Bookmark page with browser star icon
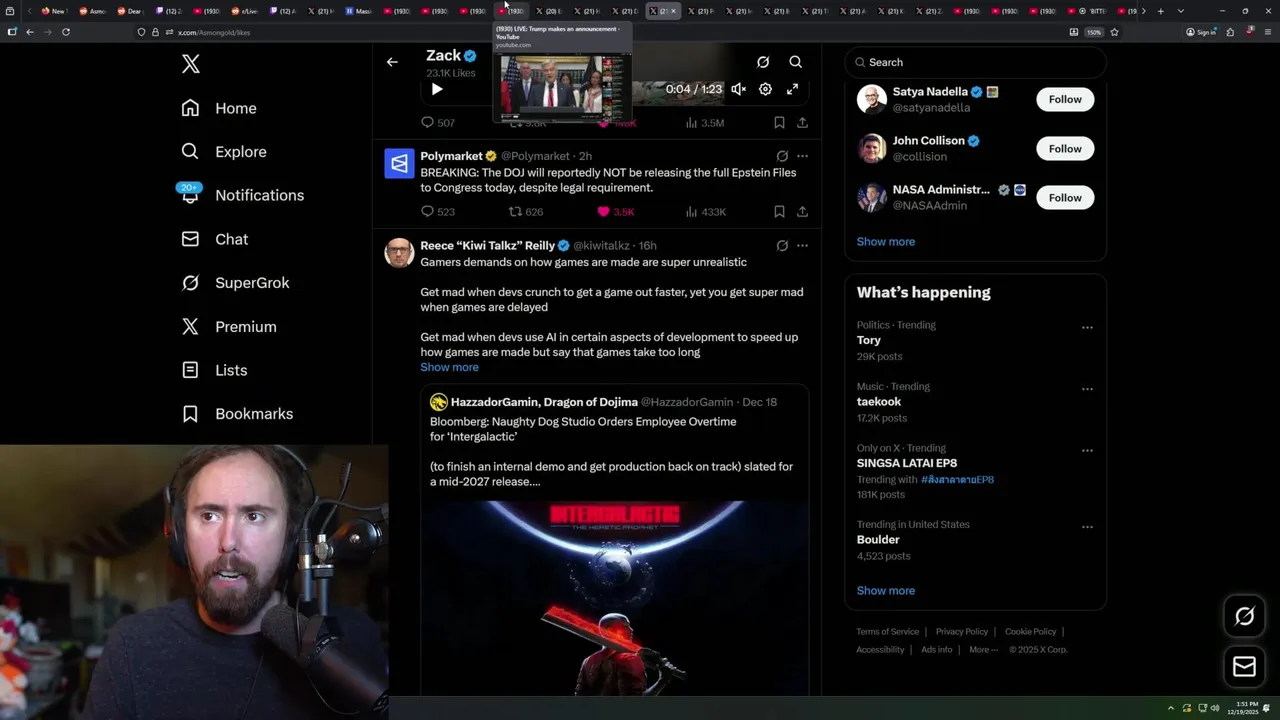Screen dimensions: 1280x720 click(1114, 32)
